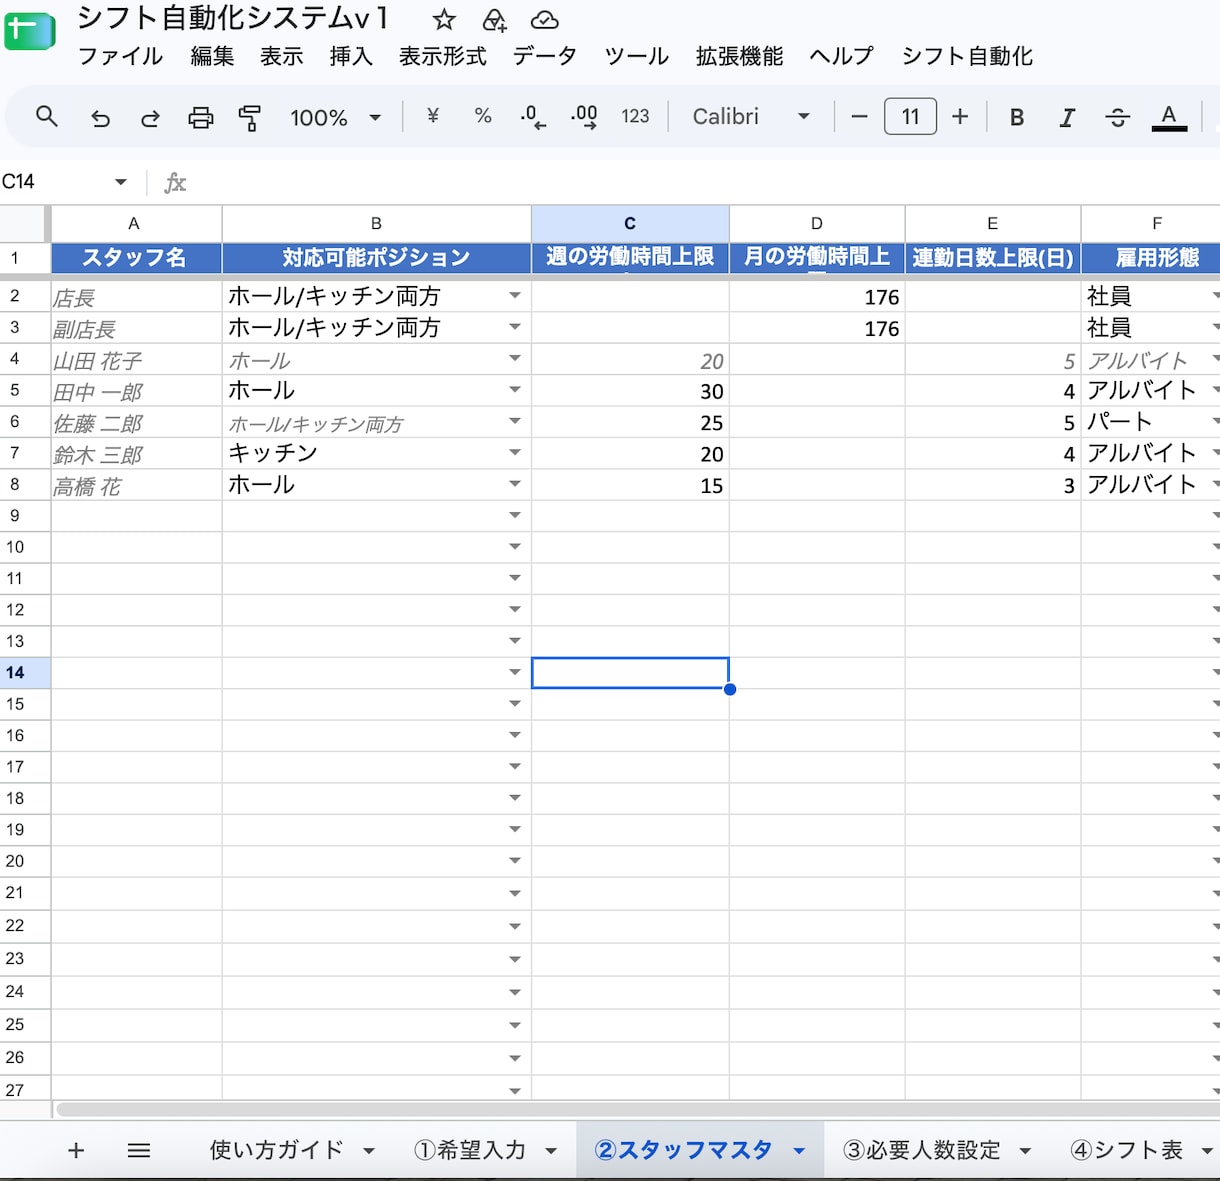
Task: Activate the paint format tool
Action: (249, 118)
